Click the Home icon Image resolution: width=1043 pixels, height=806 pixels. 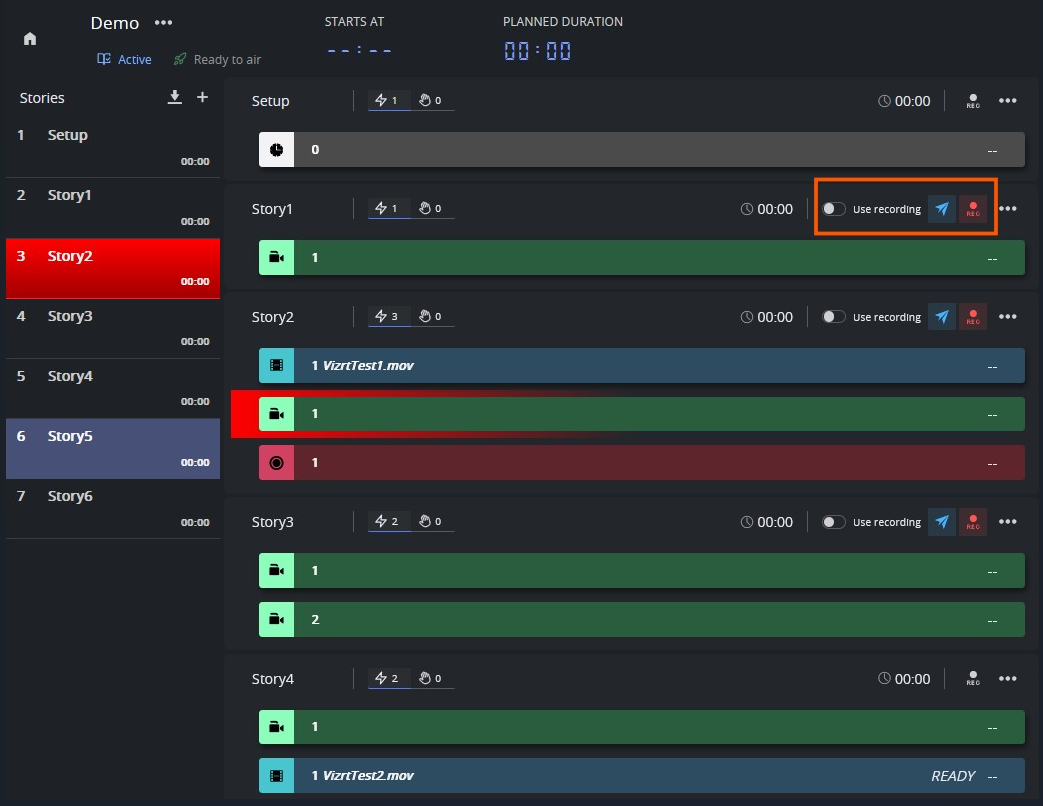click(x=30, y=39)
